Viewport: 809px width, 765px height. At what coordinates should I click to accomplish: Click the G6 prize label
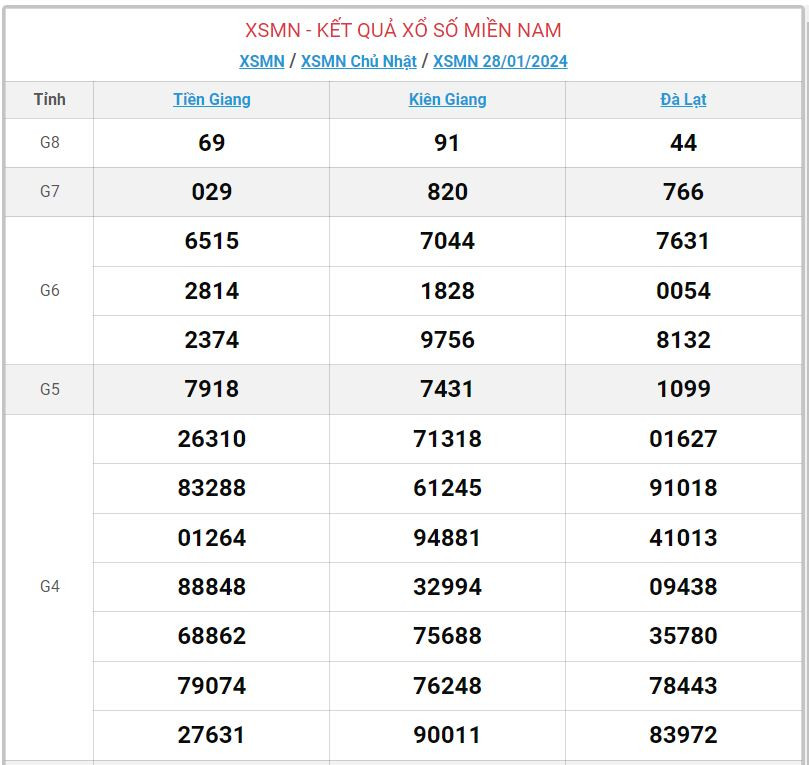(49, 290)
